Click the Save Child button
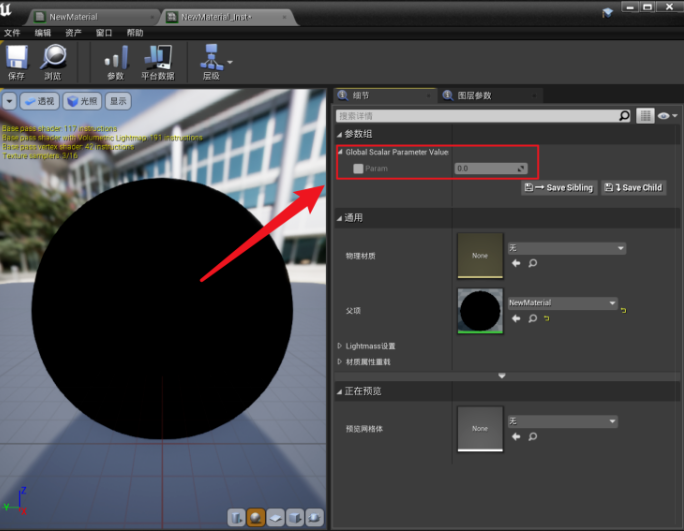 point(634,188)
